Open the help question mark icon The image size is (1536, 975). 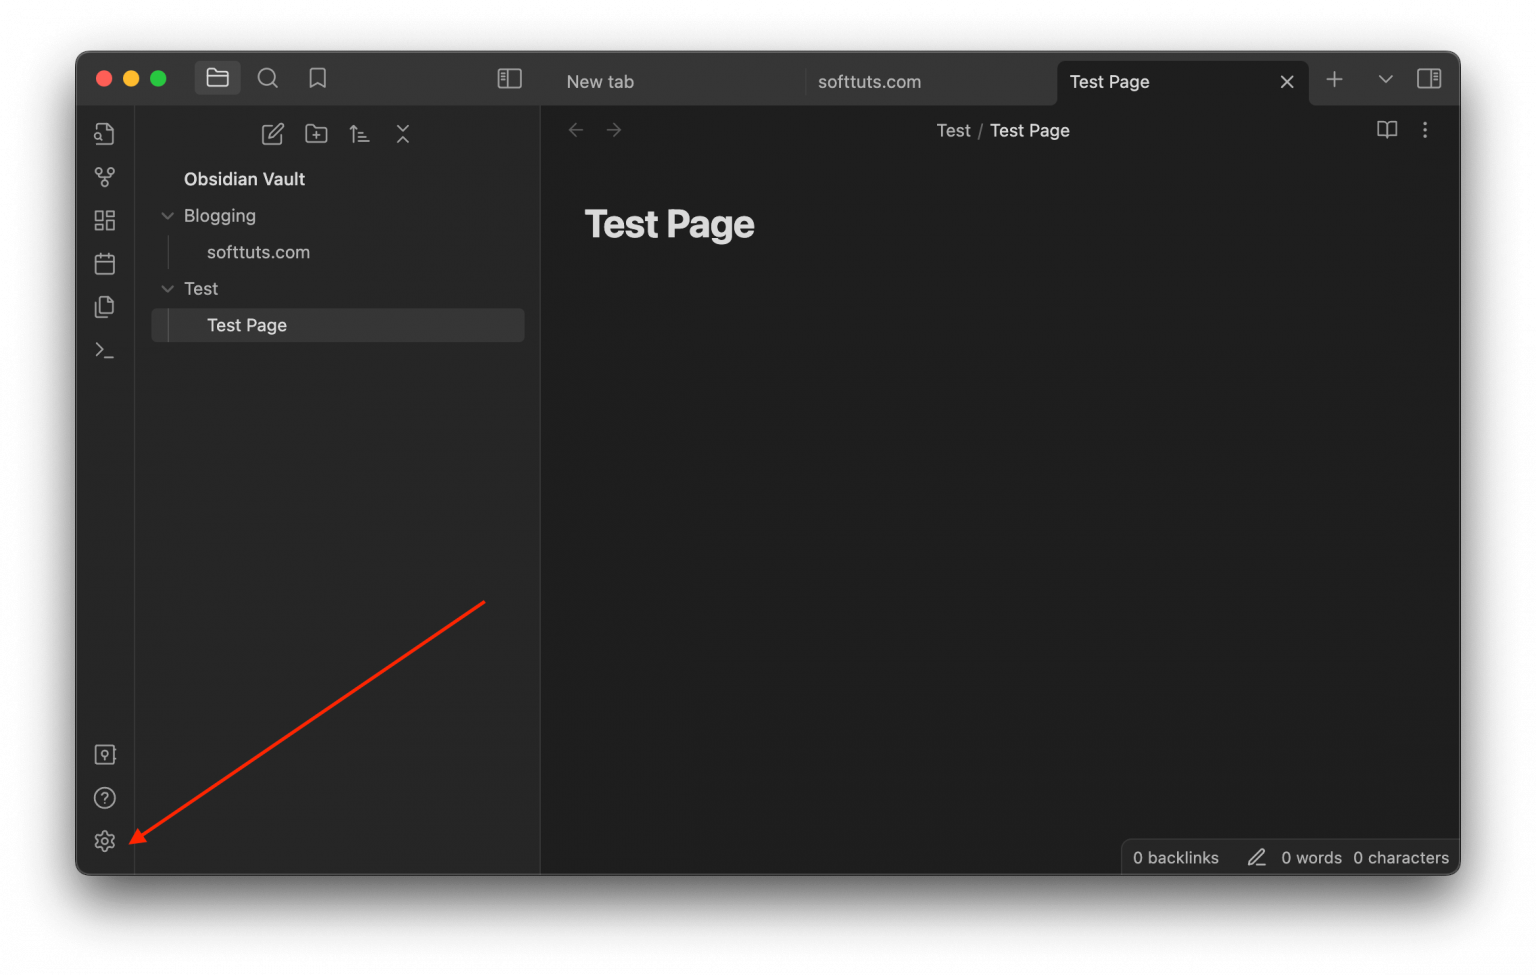pos(104,798)
